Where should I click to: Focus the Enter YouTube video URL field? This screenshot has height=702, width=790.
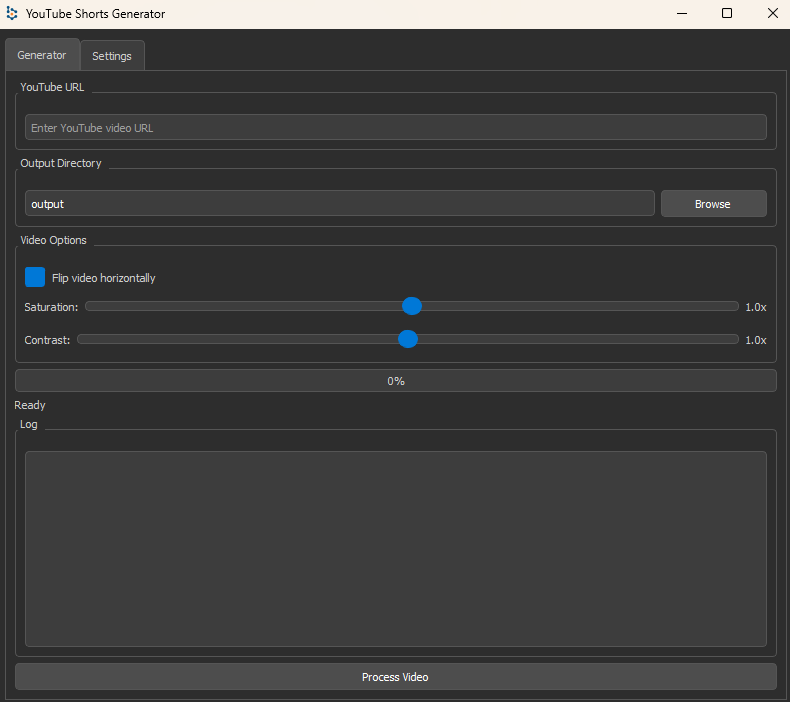tap(396, 127)
